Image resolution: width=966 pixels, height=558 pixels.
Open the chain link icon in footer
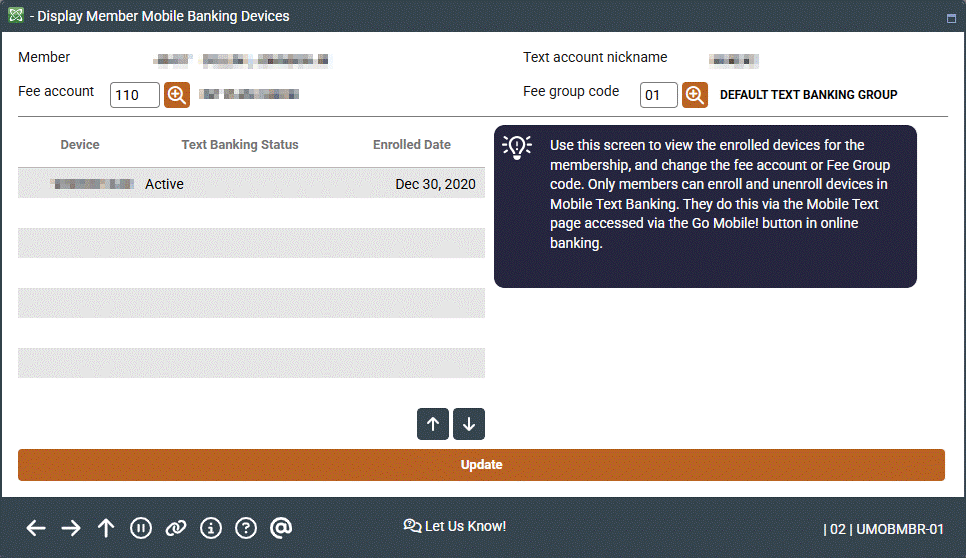pyautogui.click(x=176, y=528)
